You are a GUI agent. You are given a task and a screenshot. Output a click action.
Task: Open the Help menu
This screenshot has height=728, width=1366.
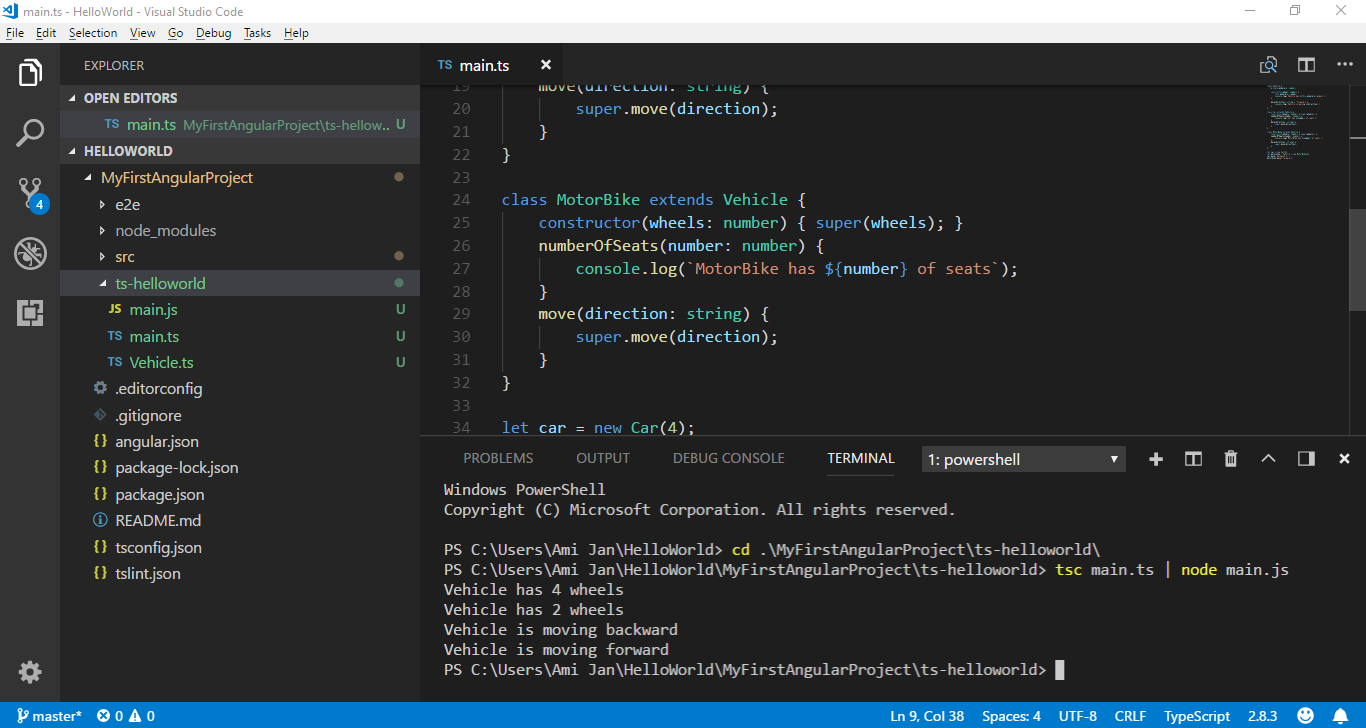point(296,33)
